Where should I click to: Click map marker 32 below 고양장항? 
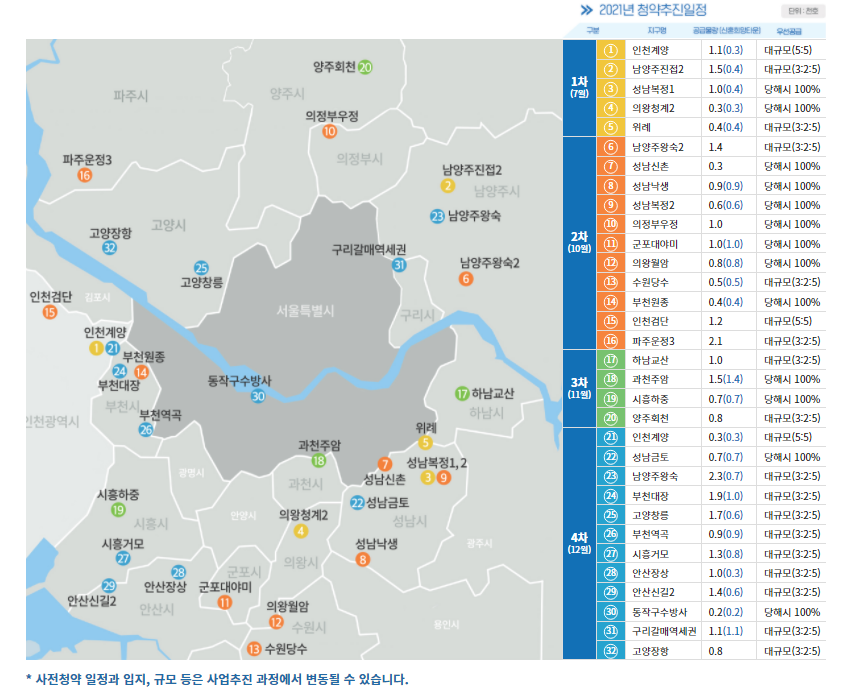pyautogui.click(x=110, y=248)
